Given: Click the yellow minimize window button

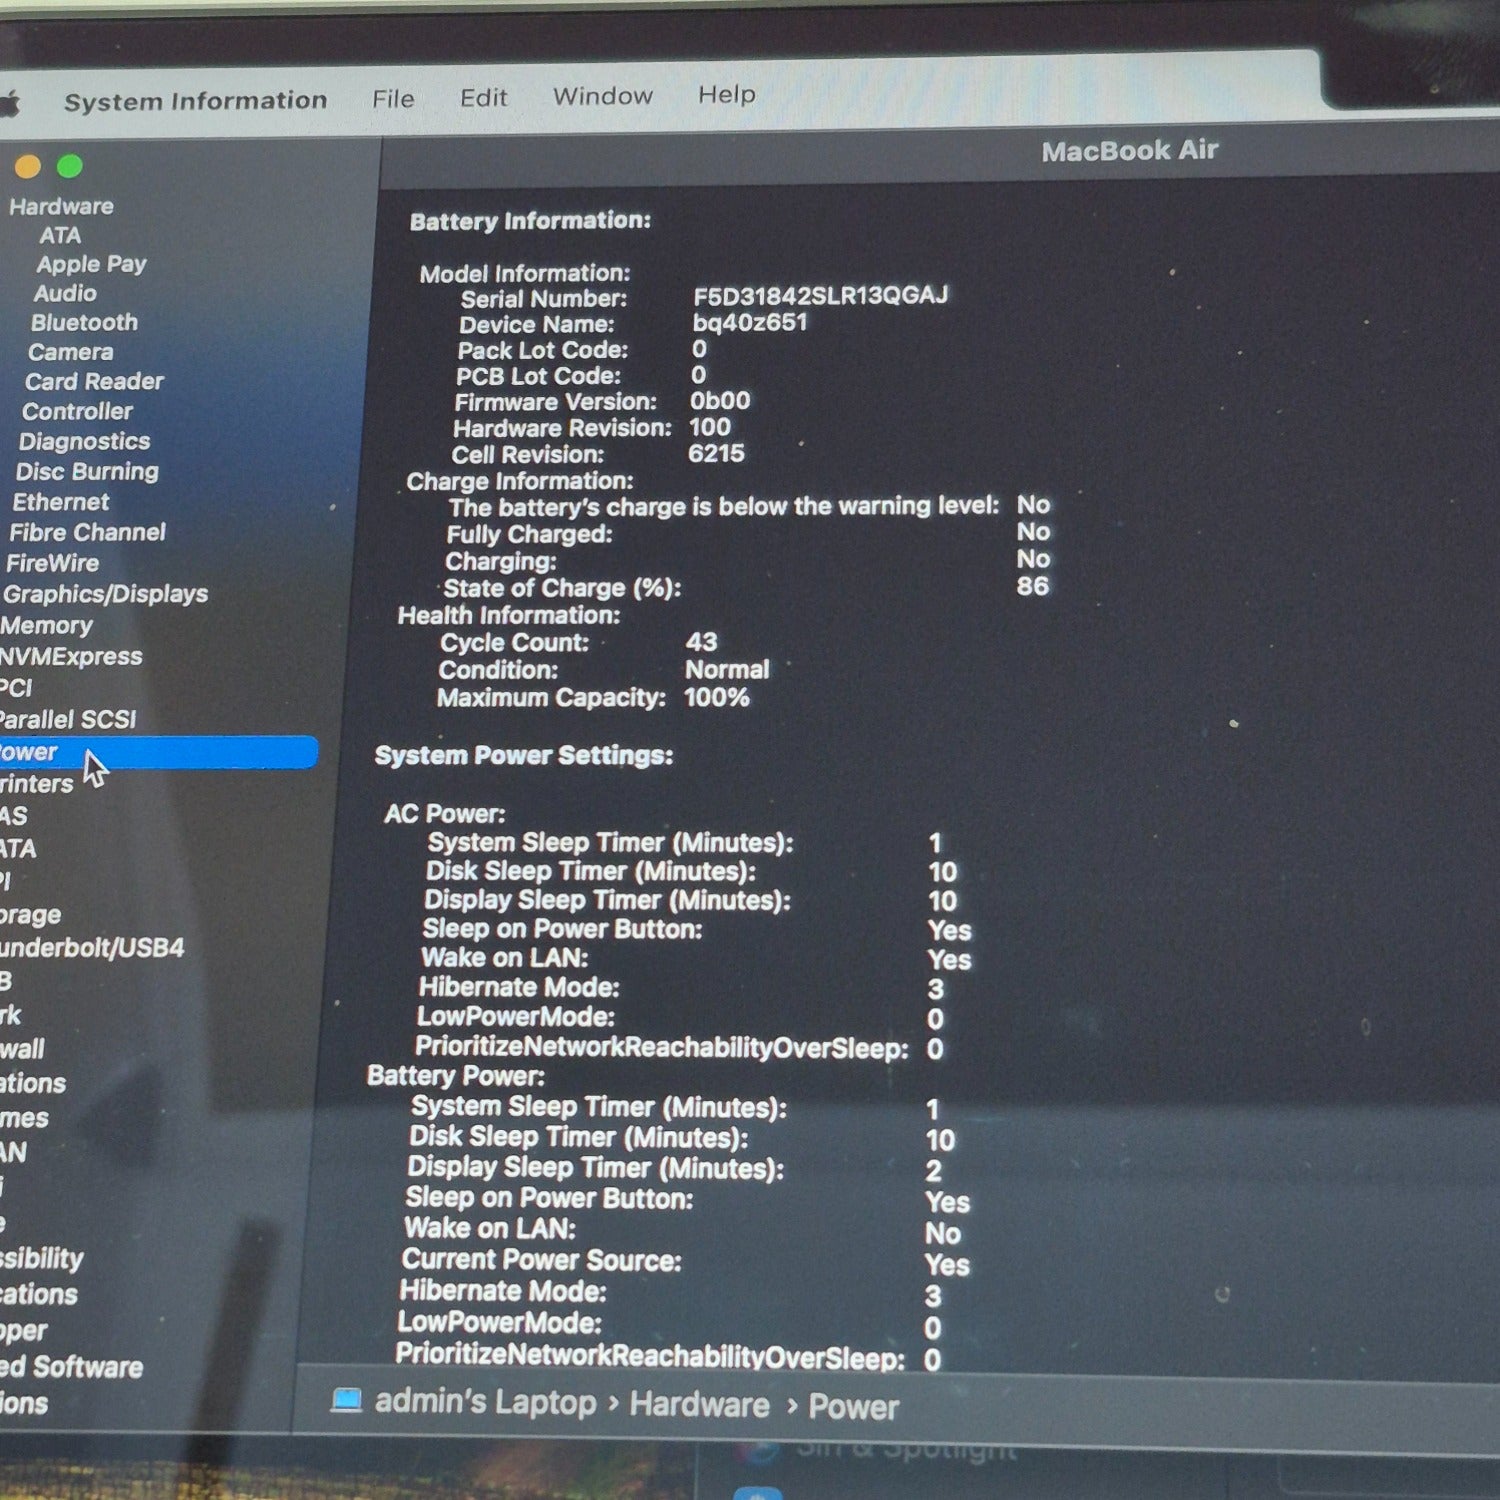Looking at the screenshot, I should click(28, 166).
